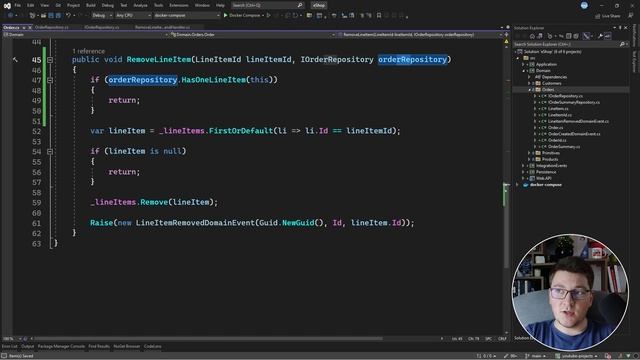
Task: Select IOrderRepository.cs in Solution Explorer
Action: click(565, 96)
